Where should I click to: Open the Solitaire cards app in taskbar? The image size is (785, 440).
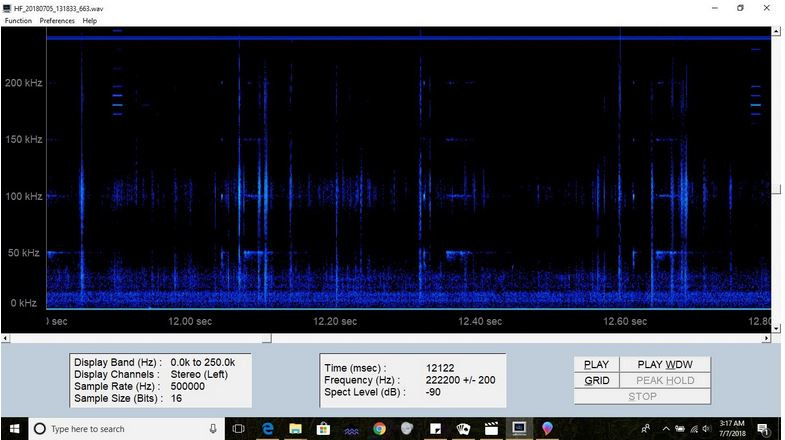pos(464,429)
